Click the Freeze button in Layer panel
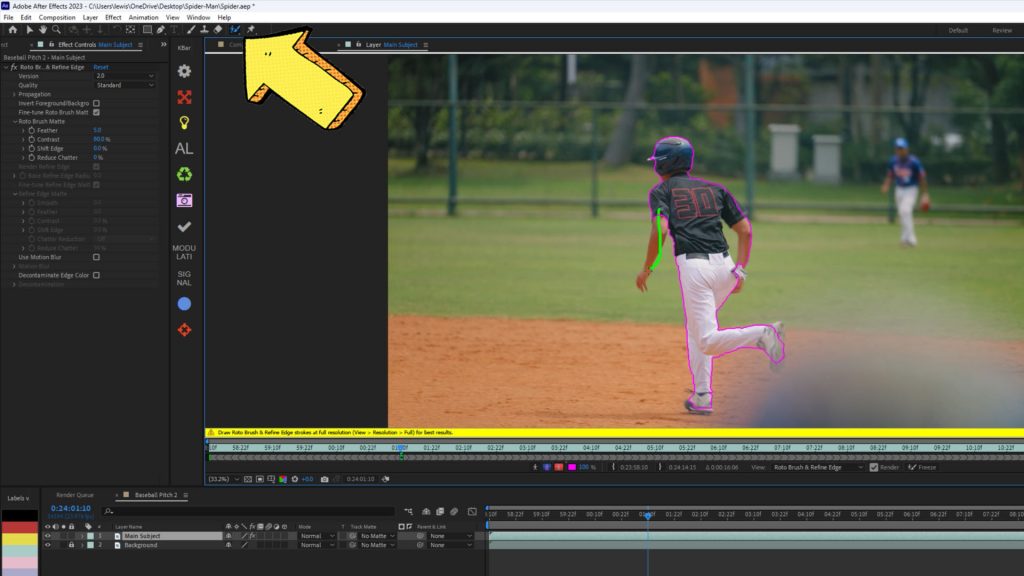This screenshot has height=576, width=1024. tap(922, 468)
